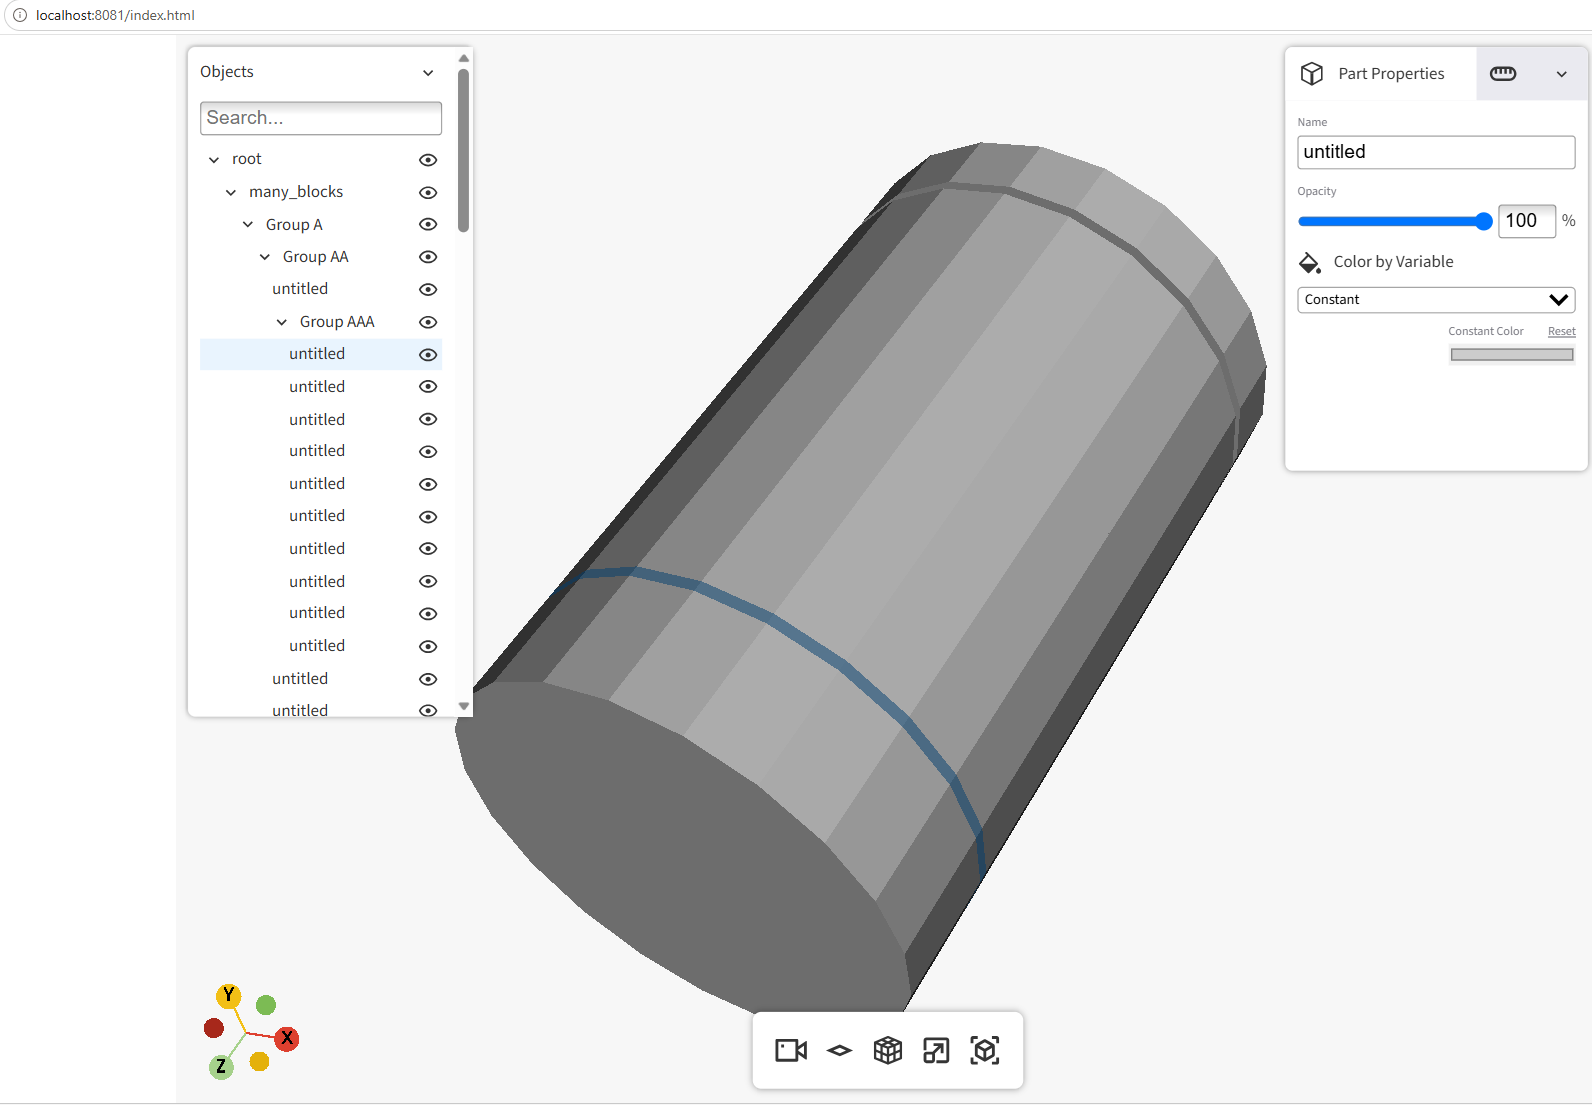
Task: Click the X axis on orientation gizmo
Action: click(287, 1038)
